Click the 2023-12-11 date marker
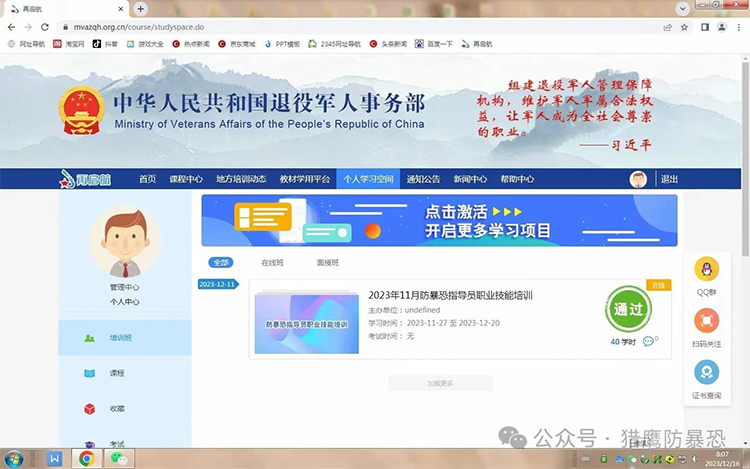The width and height of the screenshot is (750, 469). (218, 284)
